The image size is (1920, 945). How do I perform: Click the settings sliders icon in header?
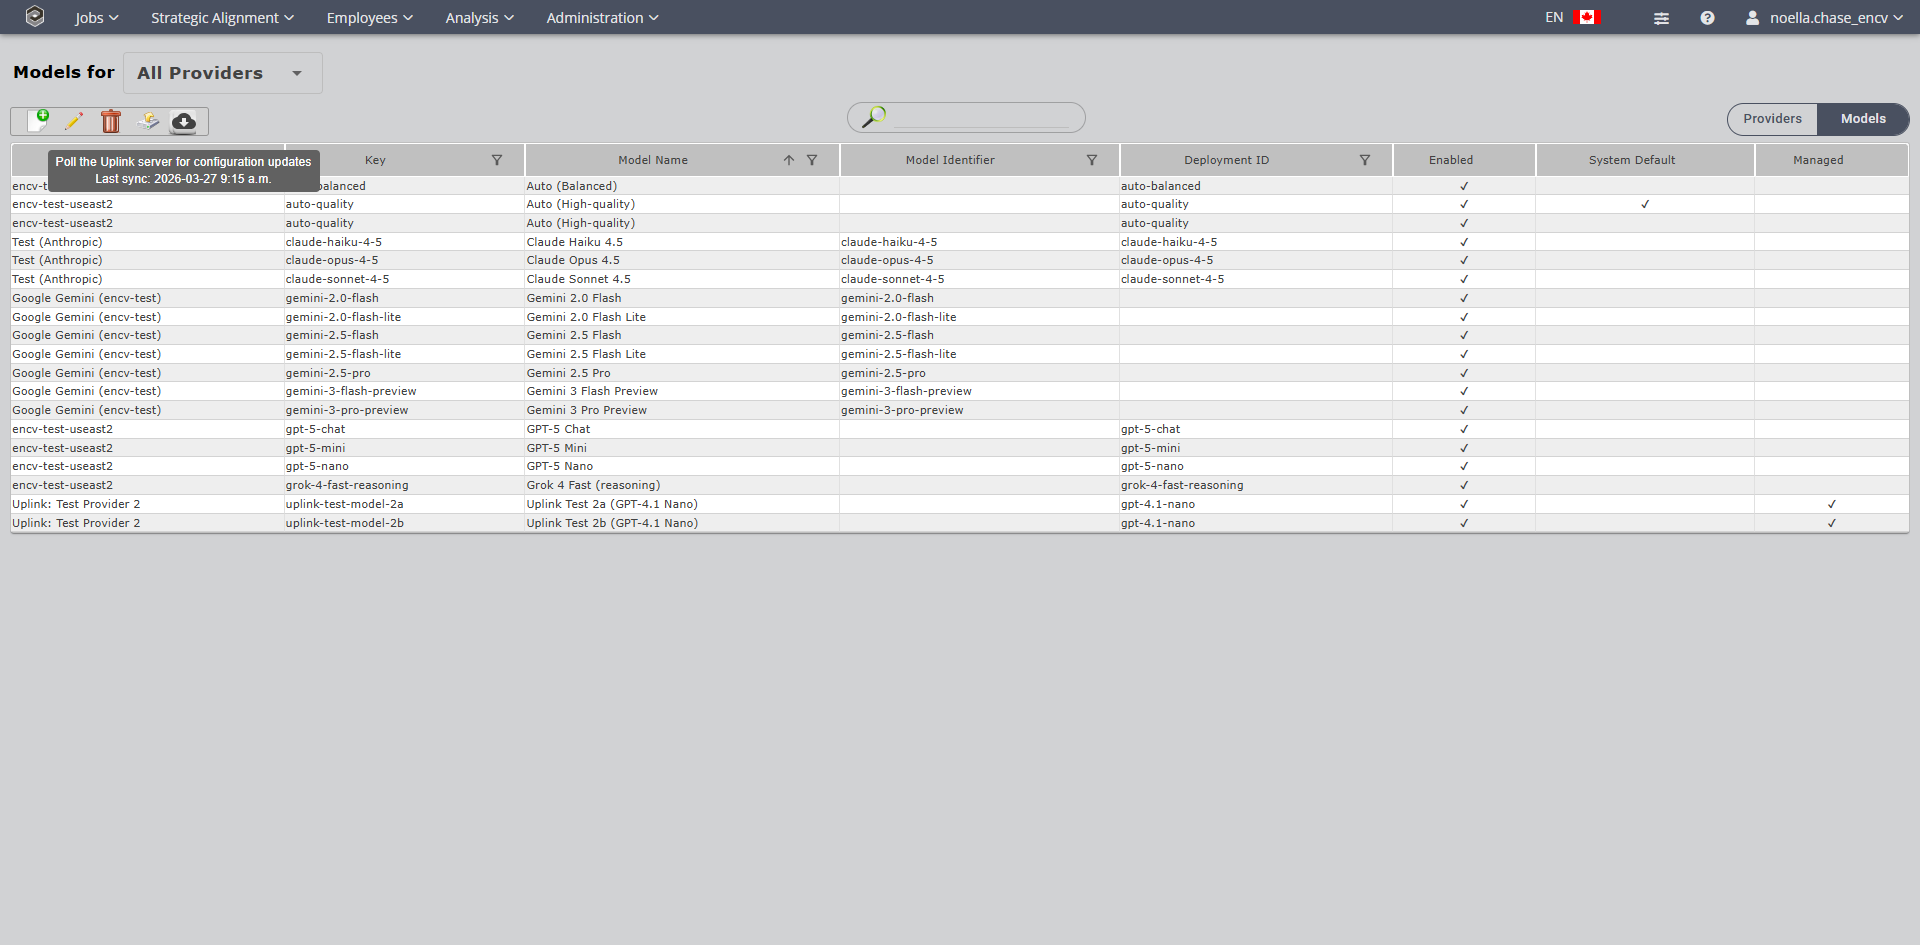pyautogui.click(x=1661, y=18)
